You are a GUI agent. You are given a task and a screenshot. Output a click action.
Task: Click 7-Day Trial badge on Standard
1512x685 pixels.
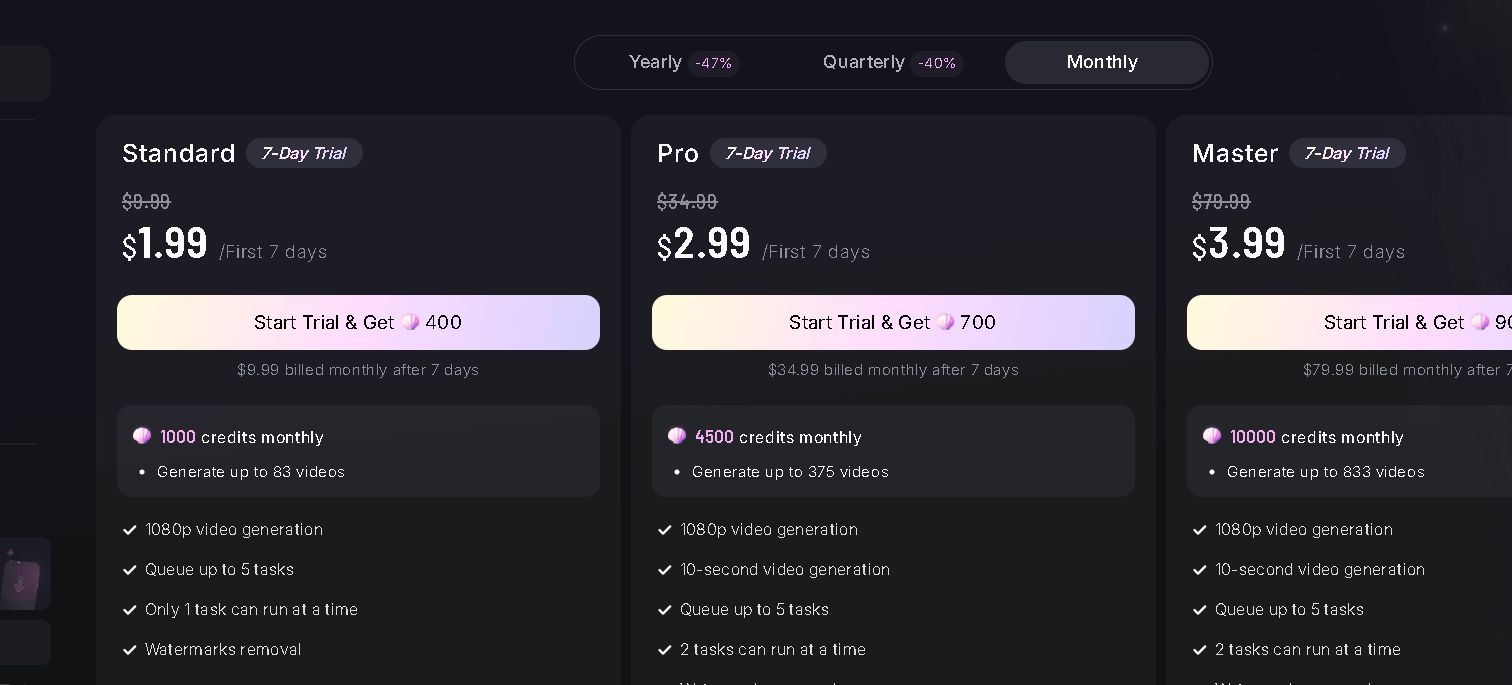pos(304,153)
